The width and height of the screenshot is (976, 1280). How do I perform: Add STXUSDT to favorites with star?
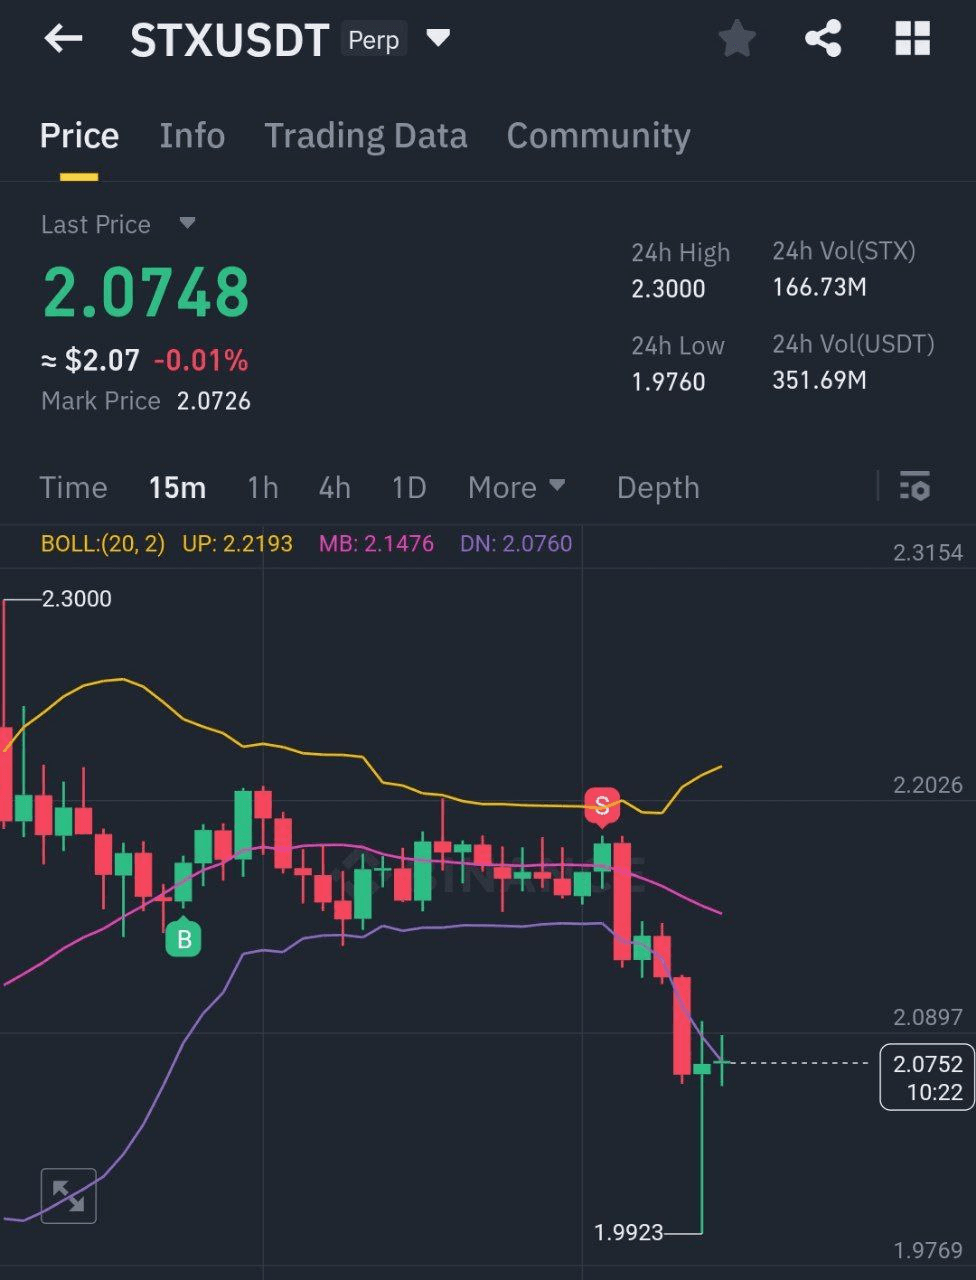(737, 40)
